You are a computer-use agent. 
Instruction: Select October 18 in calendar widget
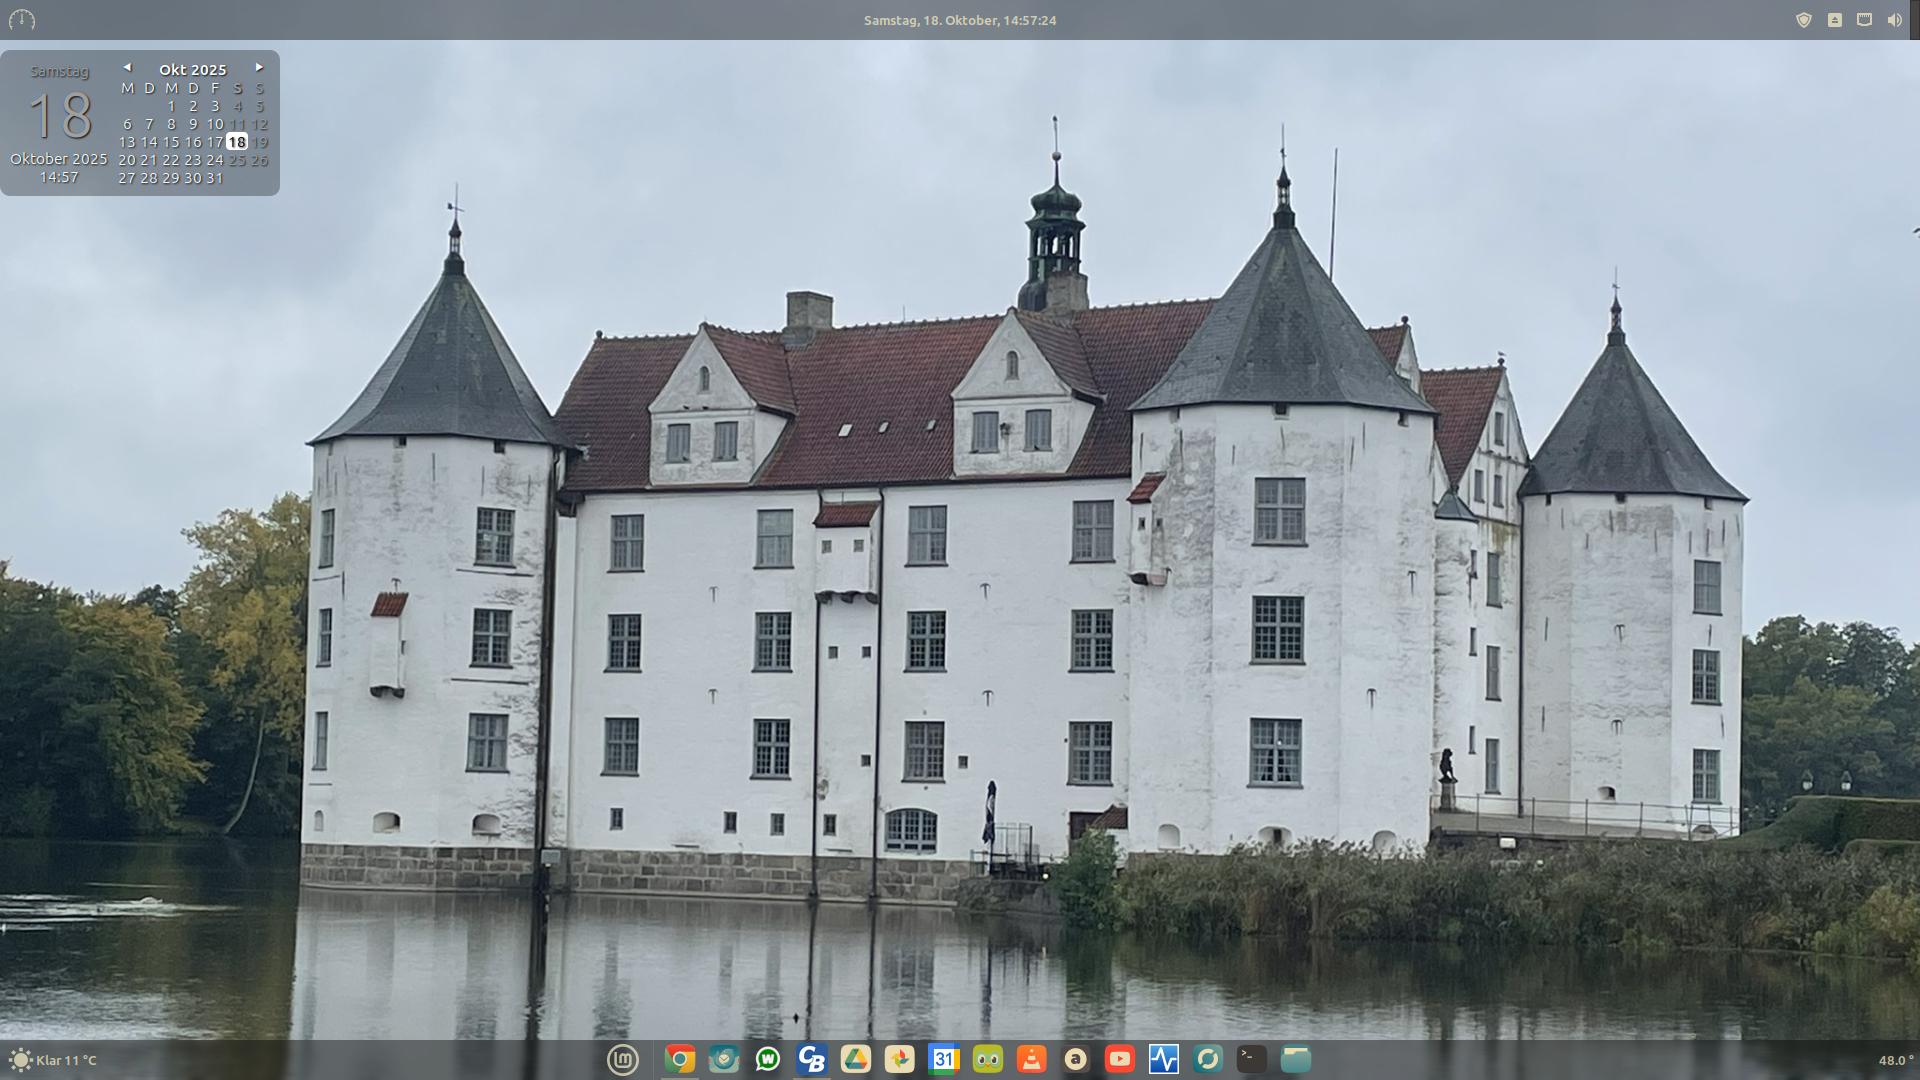coord(237,142)
